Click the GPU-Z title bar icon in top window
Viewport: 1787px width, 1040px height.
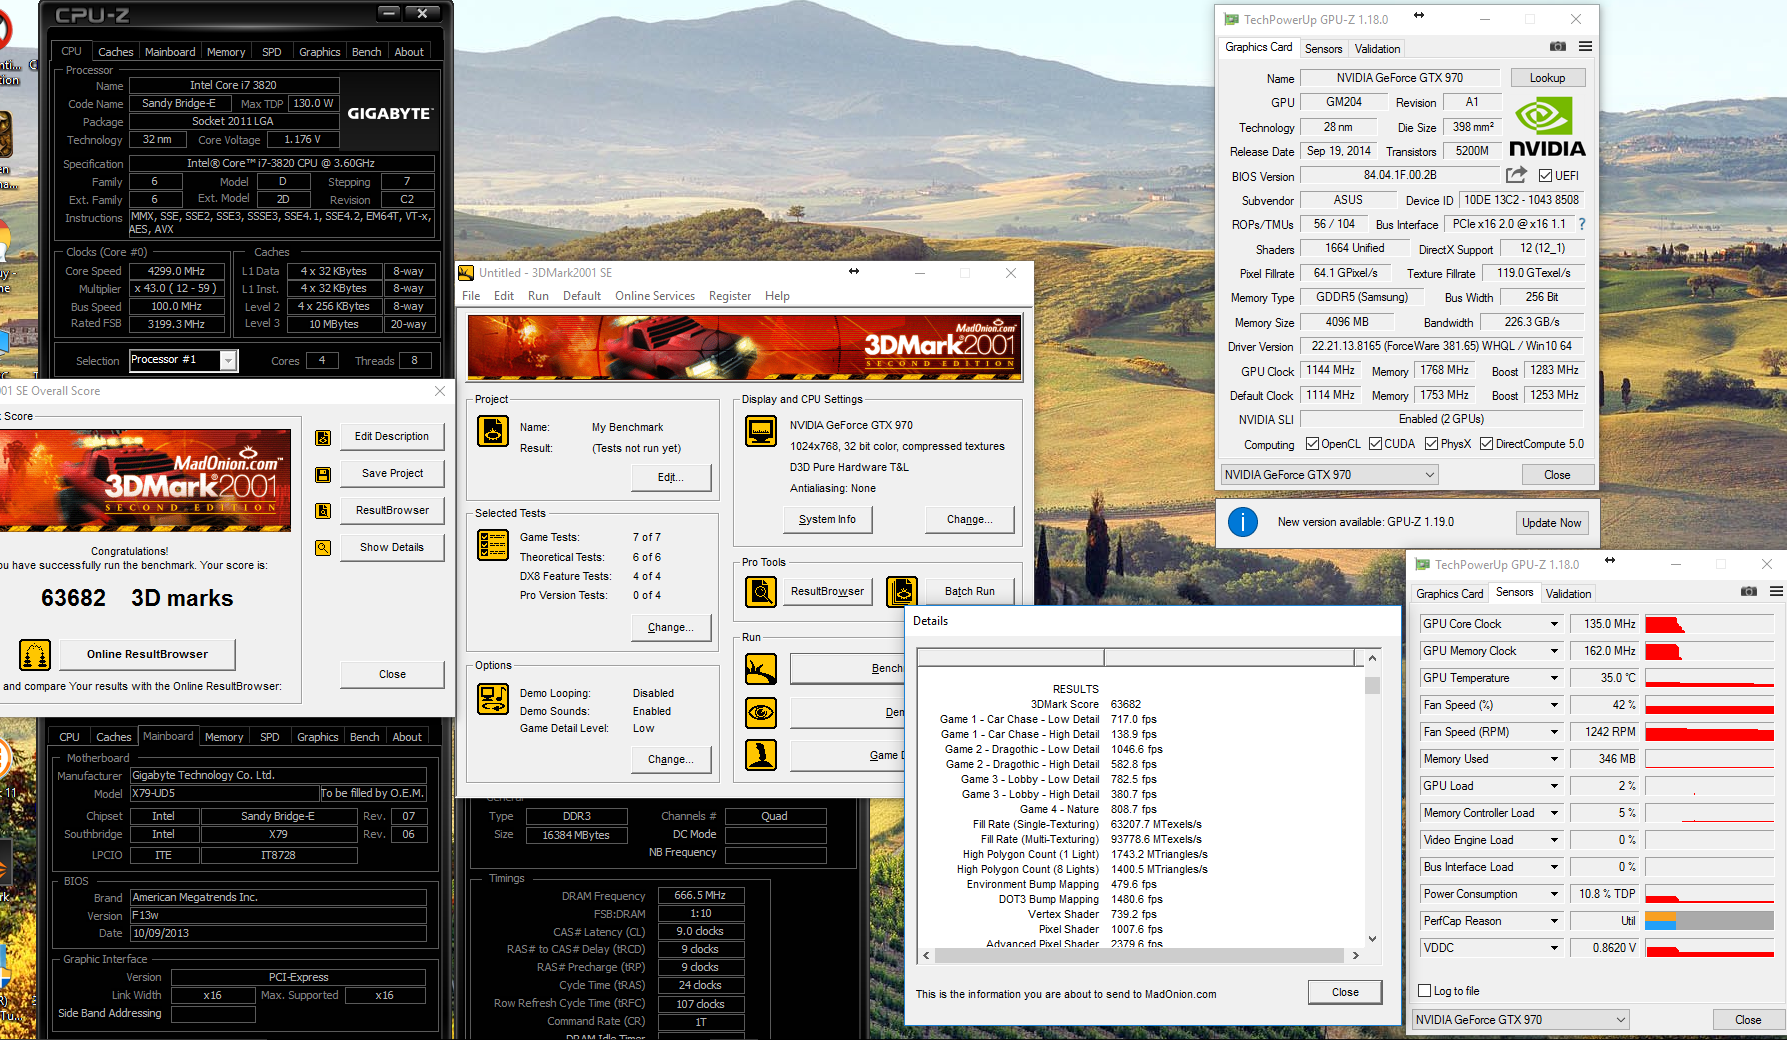[x=1231, y=19]
